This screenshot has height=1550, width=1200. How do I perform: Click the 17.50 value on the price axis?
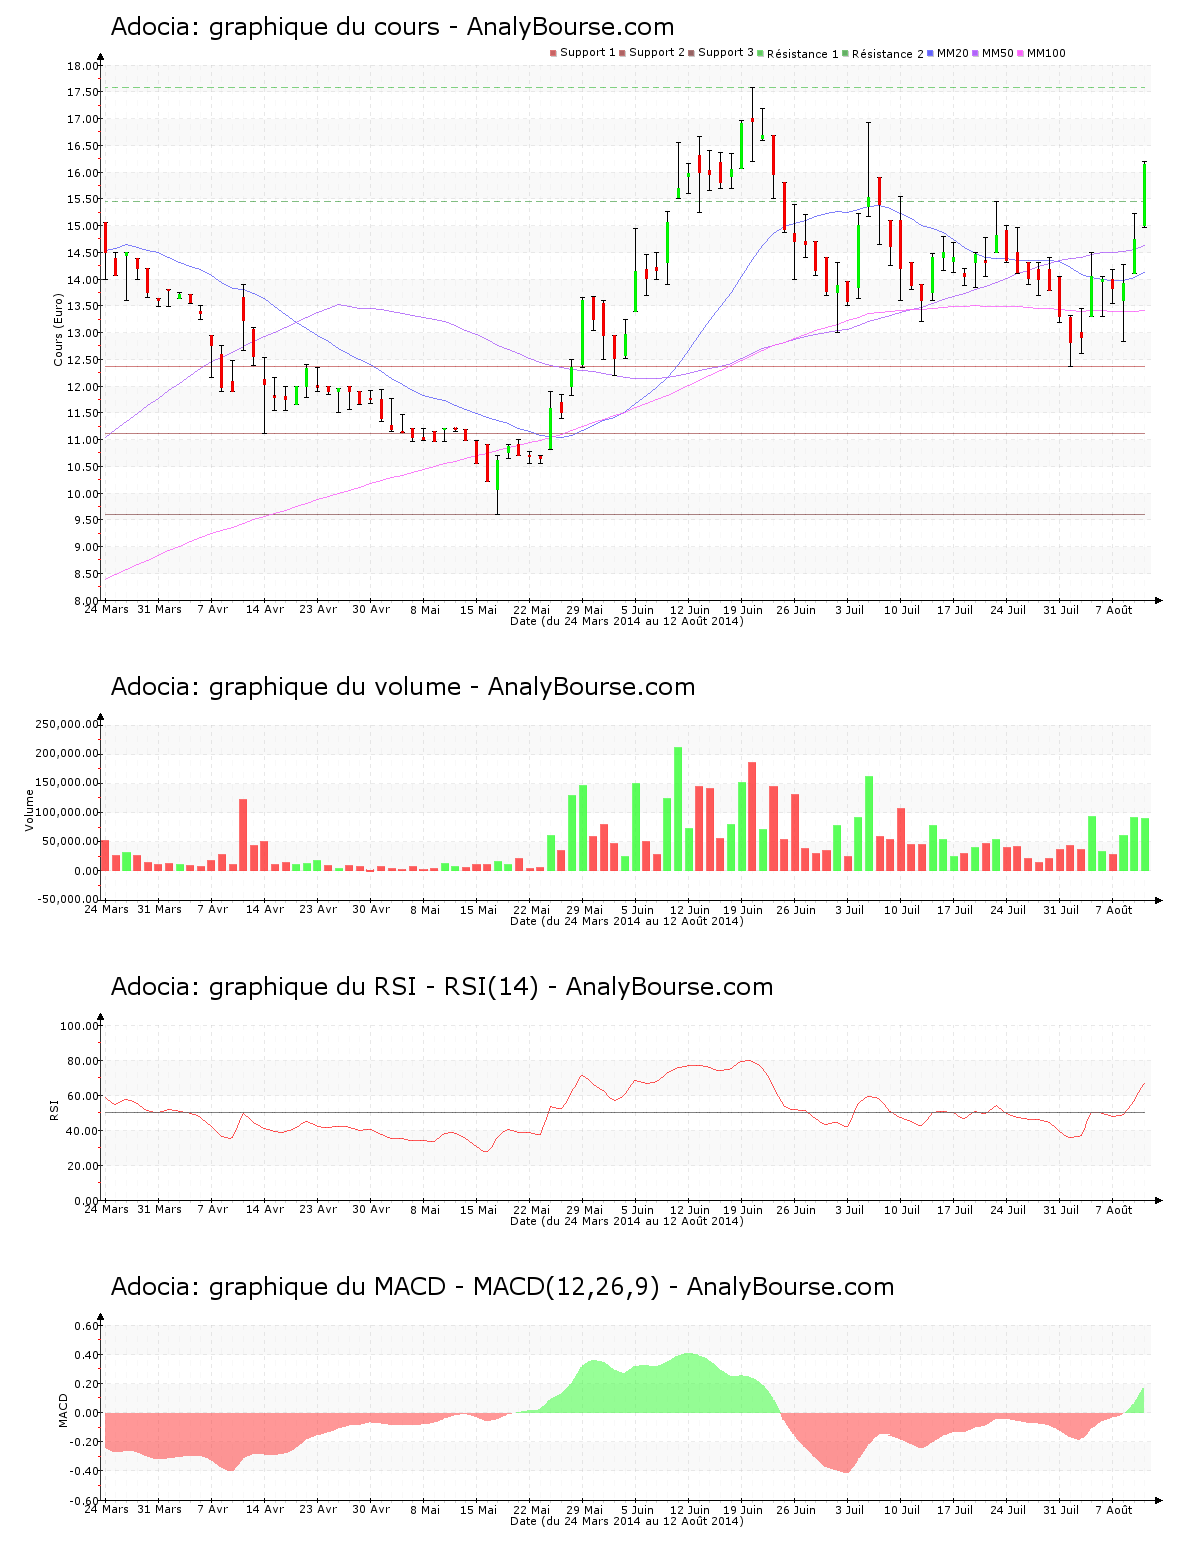pyautogui.click(x=83, y=92)
